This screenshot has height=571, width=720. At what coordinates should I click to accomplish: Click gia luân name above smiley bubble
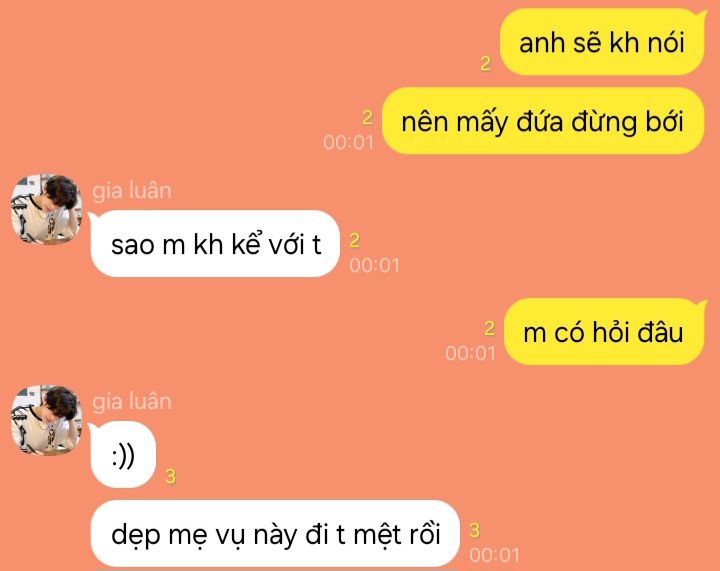point(132,402)
